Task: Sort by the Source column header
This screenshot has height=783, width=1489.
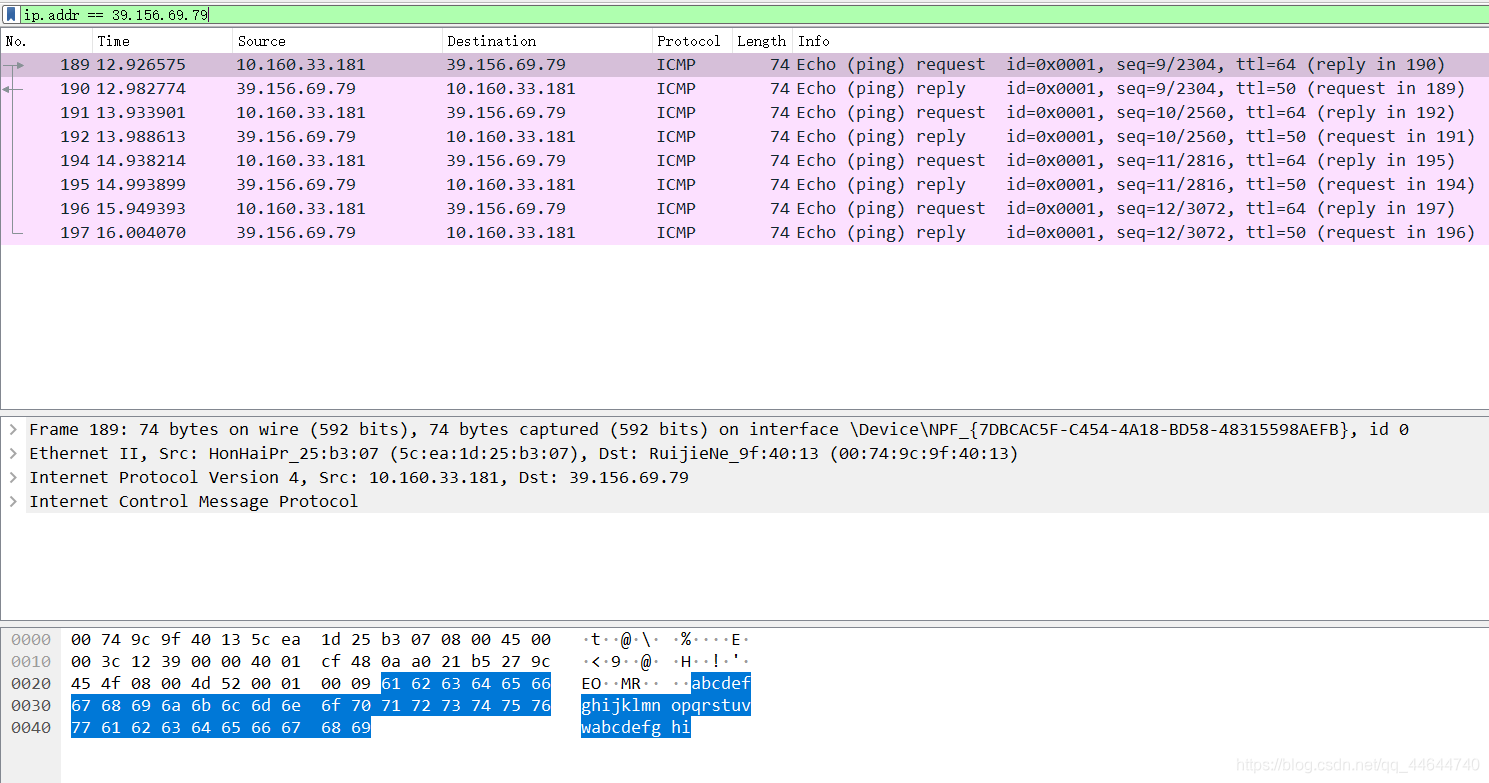Action: coord(337,41)
